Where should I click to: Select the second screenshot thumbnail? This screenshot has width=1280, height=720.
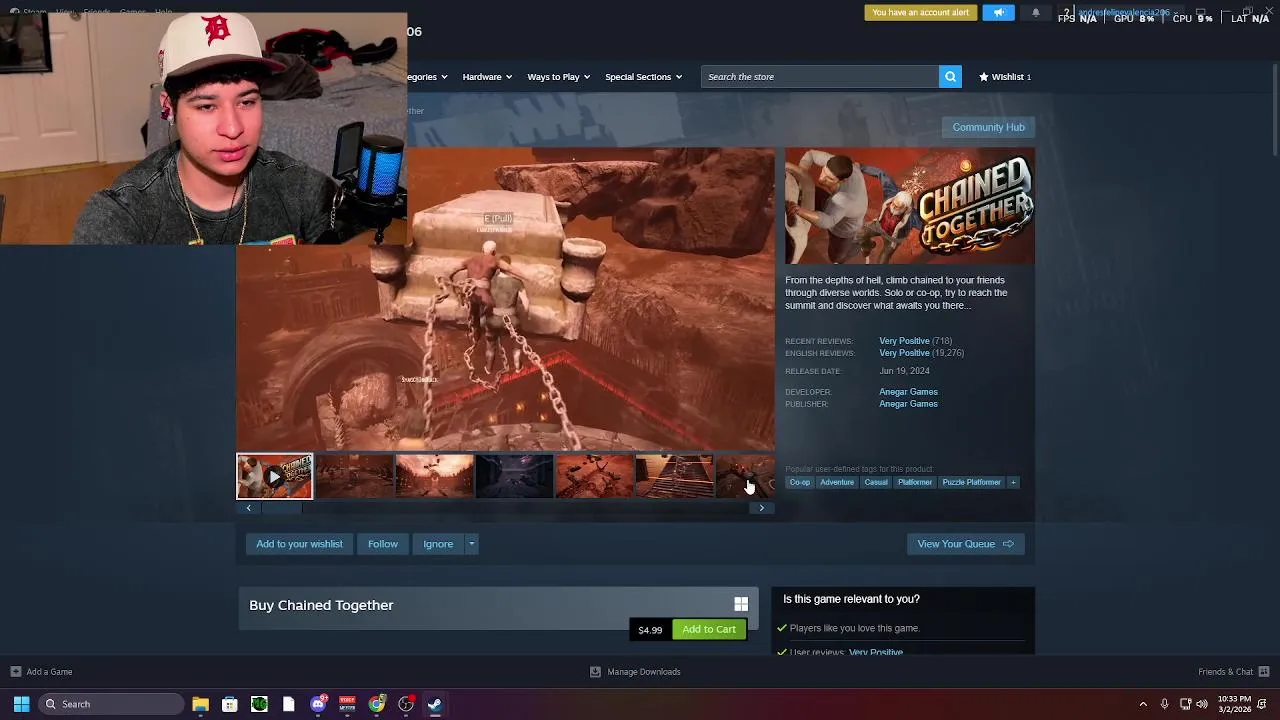354,476
